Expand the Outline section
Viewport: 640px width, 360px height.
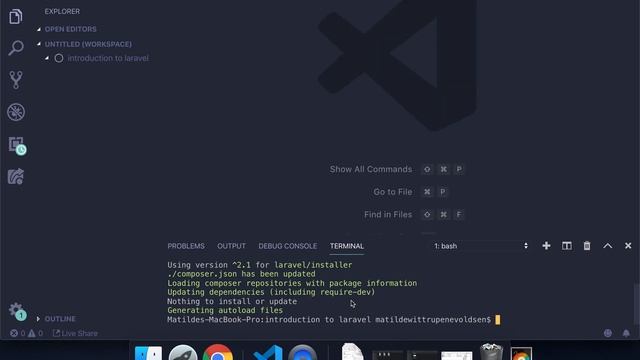38,319
